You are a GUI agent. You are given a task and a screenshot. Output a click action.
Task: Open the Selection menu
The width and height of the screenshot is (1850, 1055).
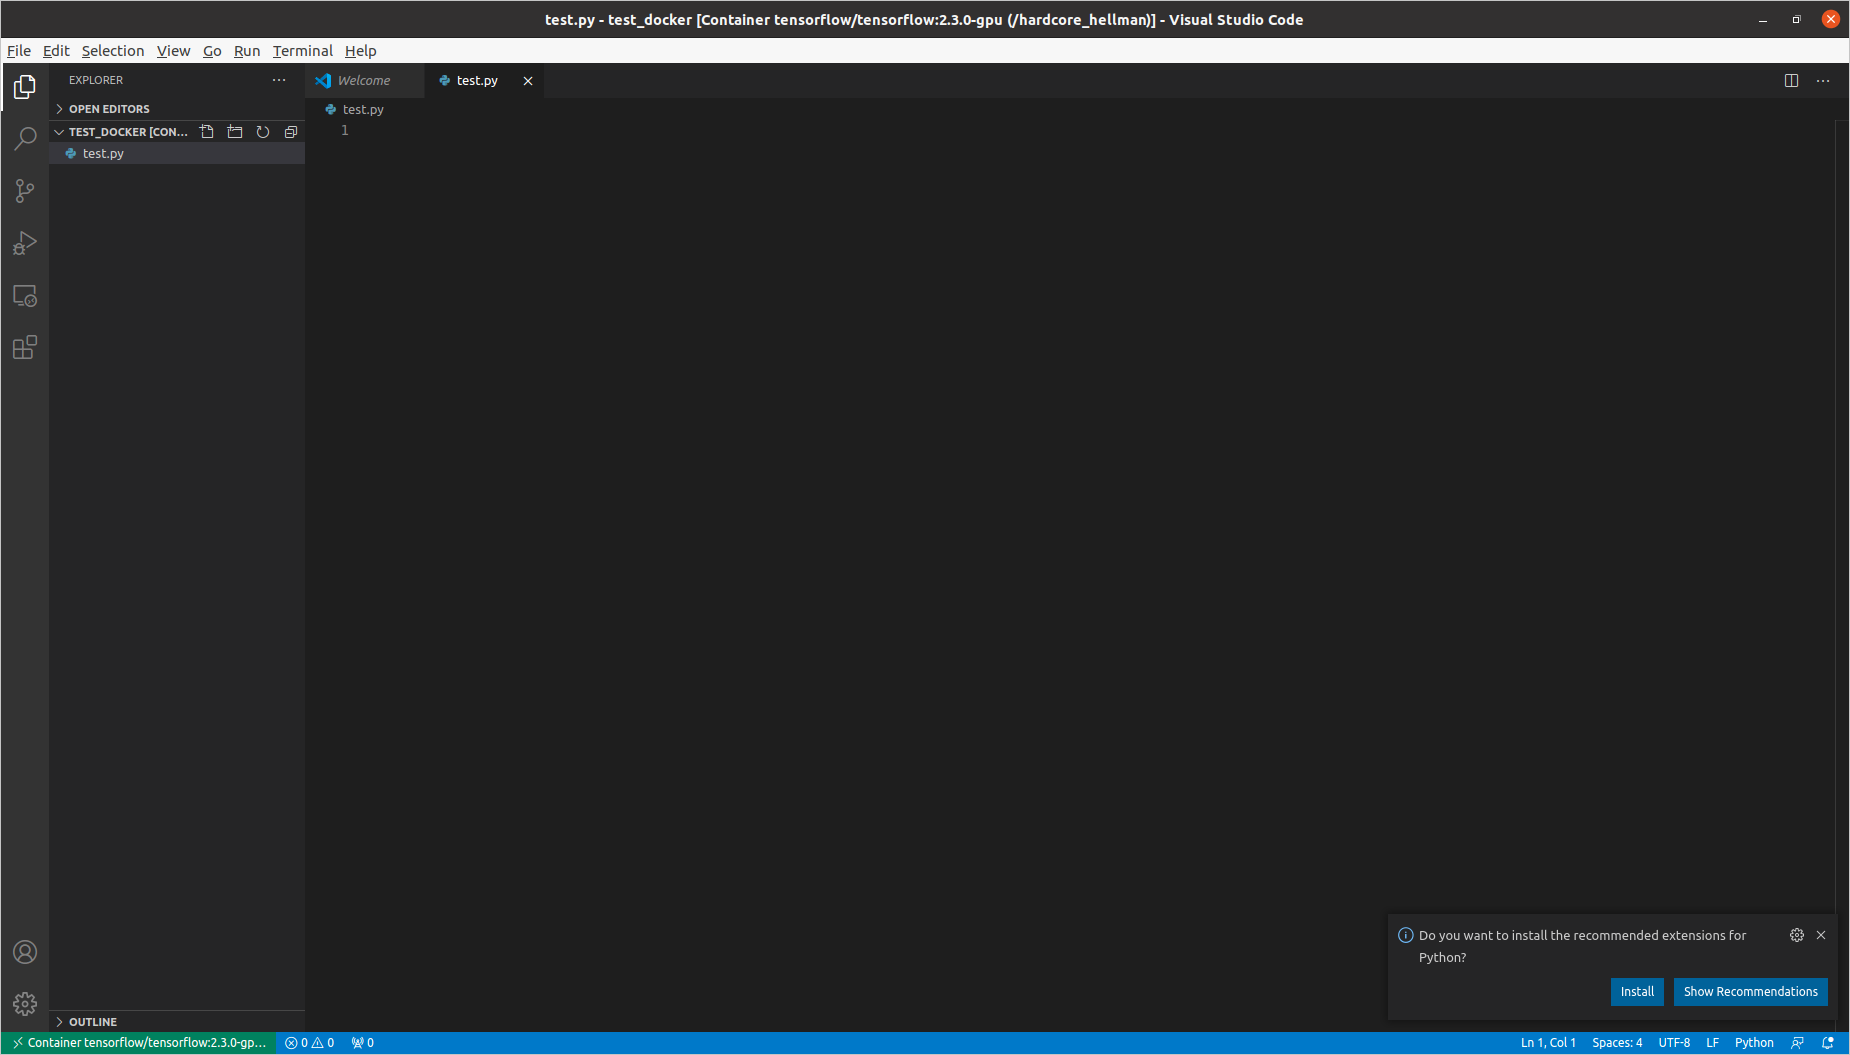(x=113, y=51)
